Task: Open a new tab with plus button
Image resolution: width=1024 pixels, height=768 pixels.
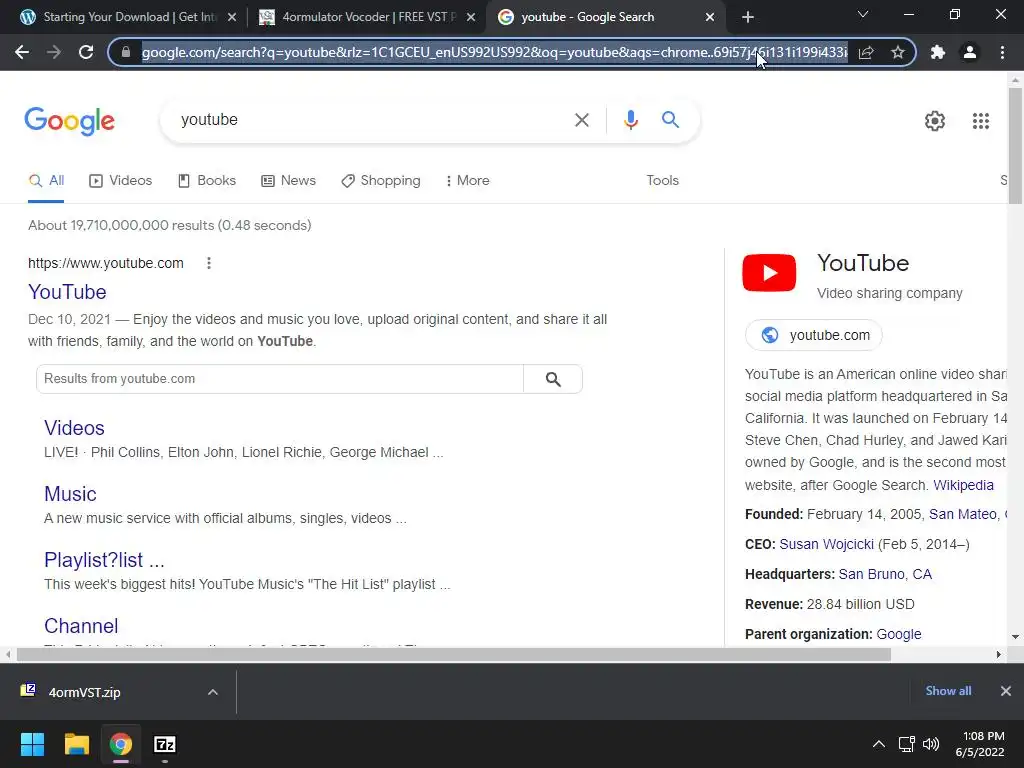Action: (748, 17)
